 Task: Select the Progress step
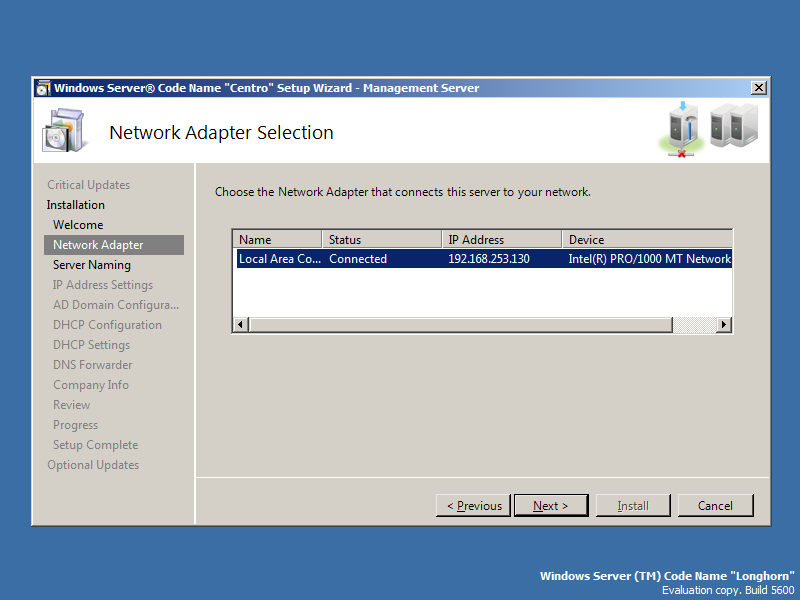76,424
